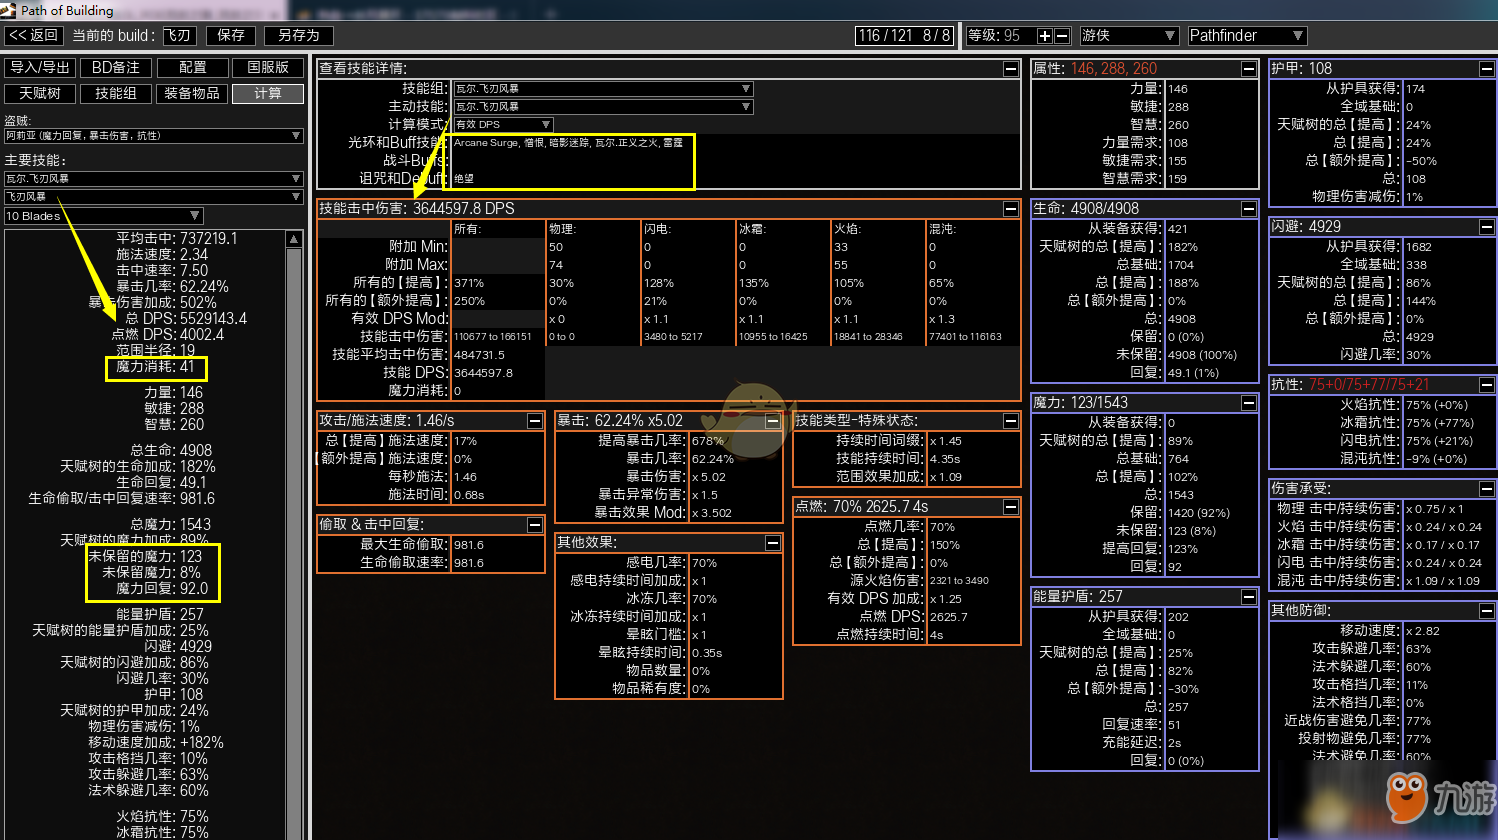Click the 平均击中: 737219.1 stat
Image resolution: width=1498 pixels, height=840 pixels.
click(177, 238)
